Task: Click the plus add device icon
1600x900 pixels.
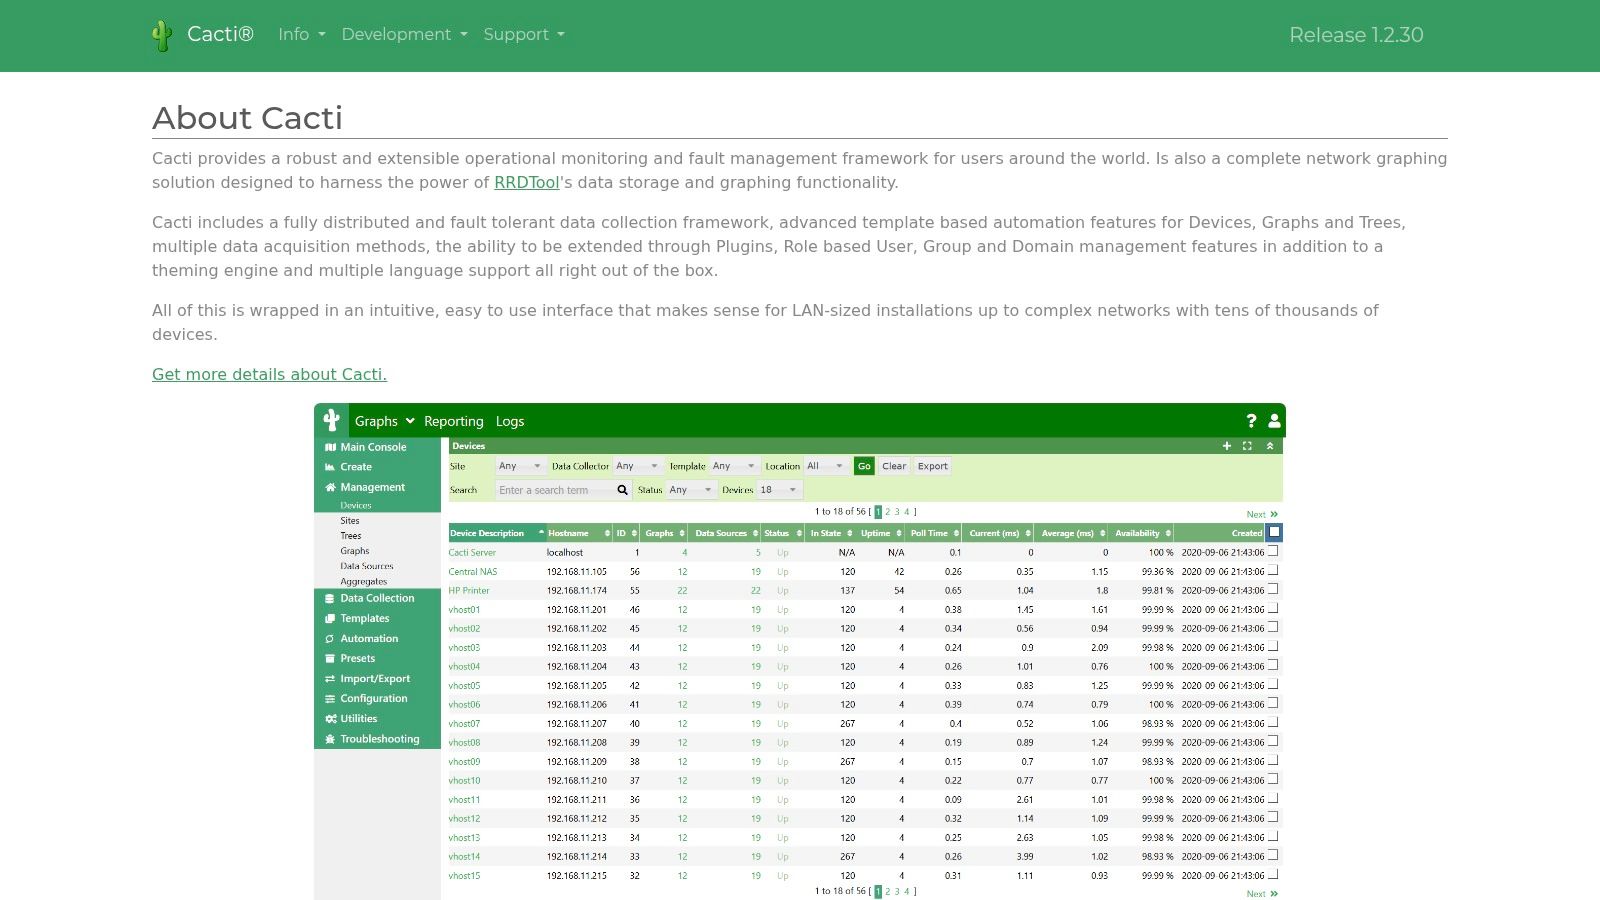Action: click(x=1227, y=446)
